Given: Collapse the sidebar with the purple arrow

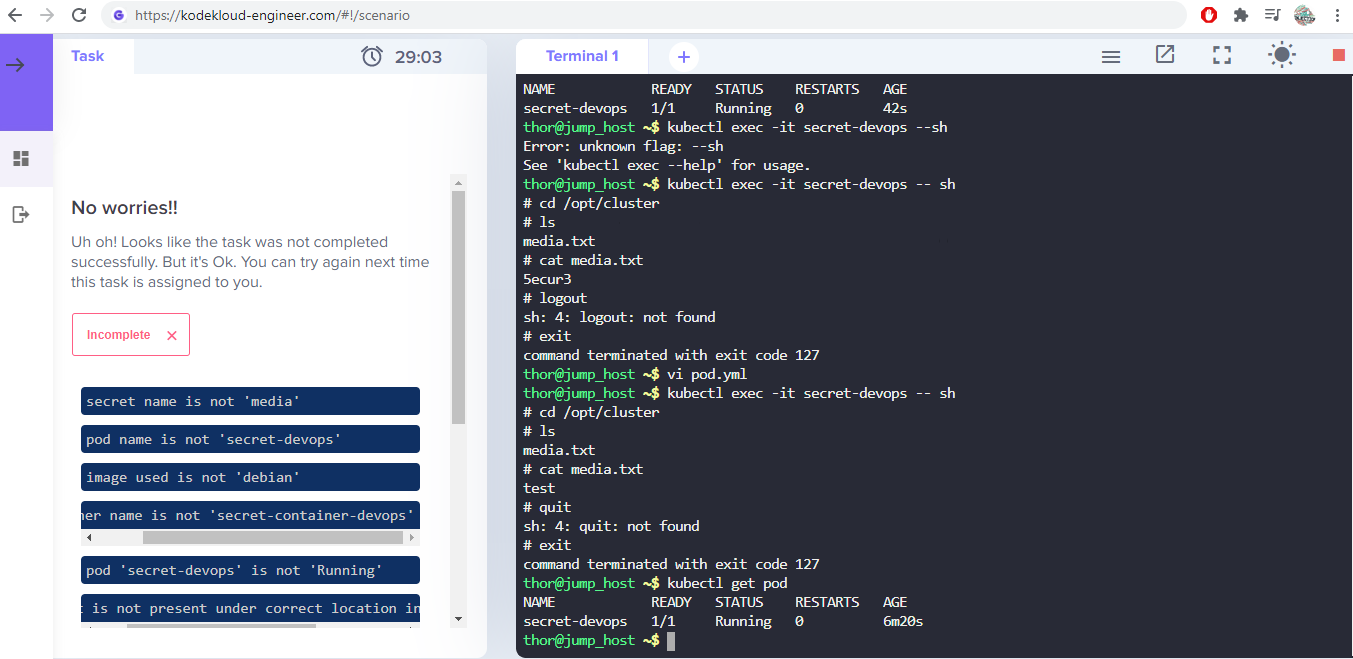Looking at the screenshot, I should pyautogui.click(x=16, y=65).
